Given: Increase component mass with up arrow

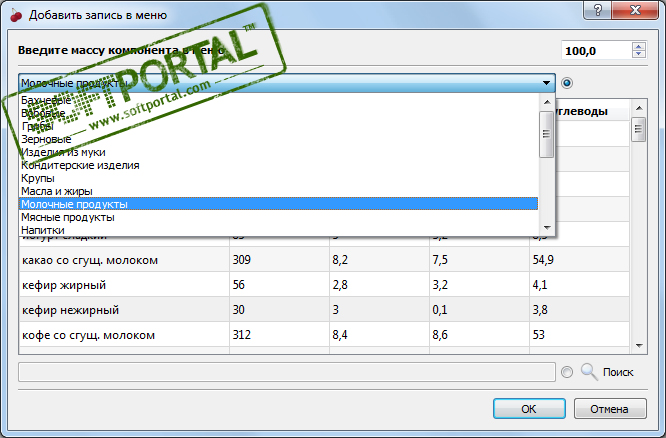Looking at the screenshot, I should tap(638, 45).
